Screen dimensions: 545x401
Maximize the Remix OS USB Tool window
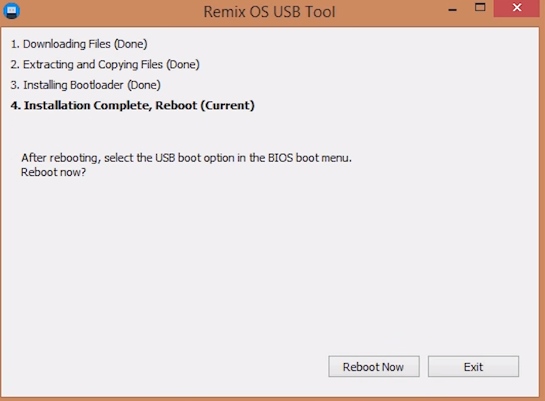coord(480,8)
